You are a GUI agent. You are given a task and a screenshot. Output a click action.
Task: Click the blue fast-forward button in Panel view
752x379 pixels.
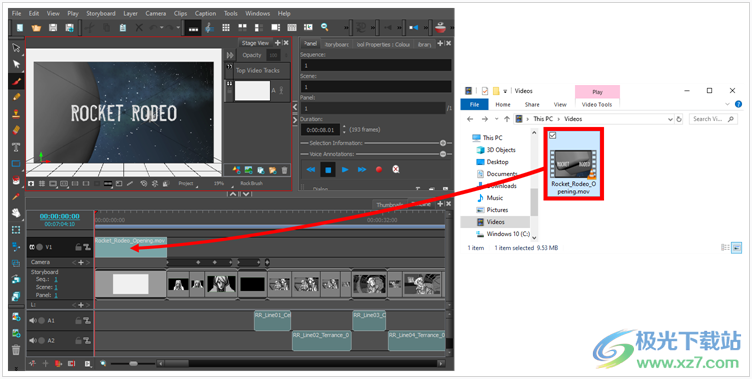[362, 169]
